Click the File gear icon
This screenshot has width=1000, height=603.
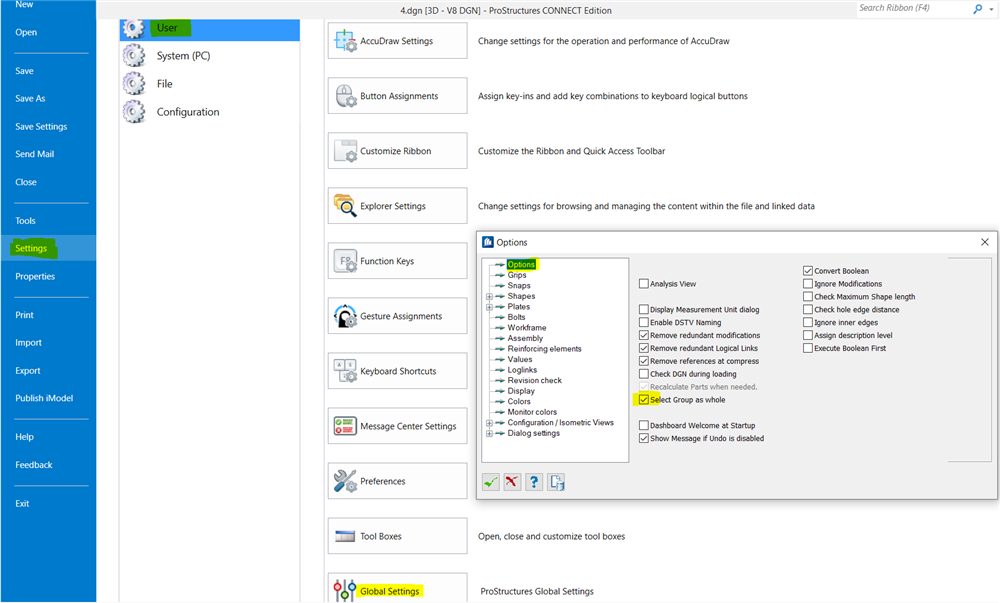tap(134, 84)
